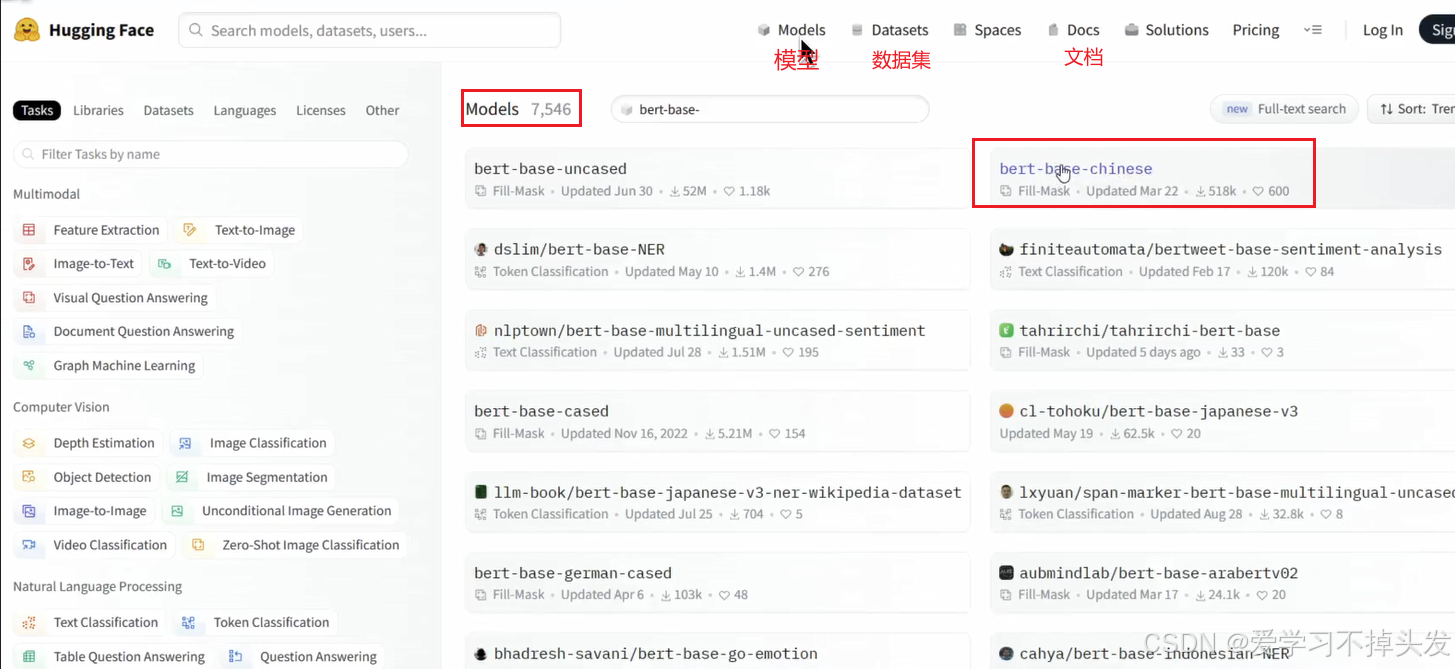Open the Datasets menu item
This screenshot has height=669, width=1455.
pos(889,30)
